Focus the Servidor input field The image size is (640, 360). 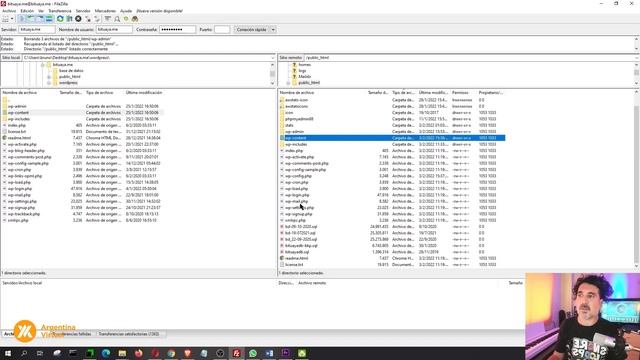37,29
